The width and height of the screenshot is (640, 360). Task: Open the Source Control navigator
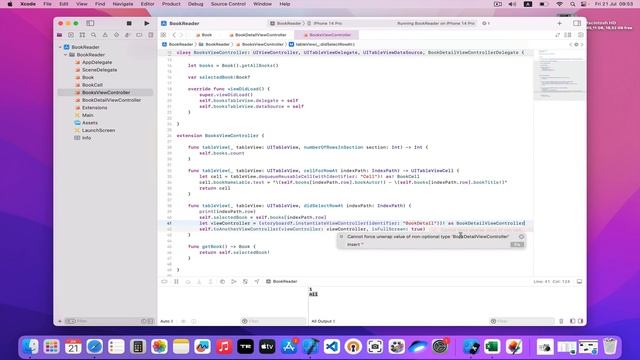click(x=71, y=35)
